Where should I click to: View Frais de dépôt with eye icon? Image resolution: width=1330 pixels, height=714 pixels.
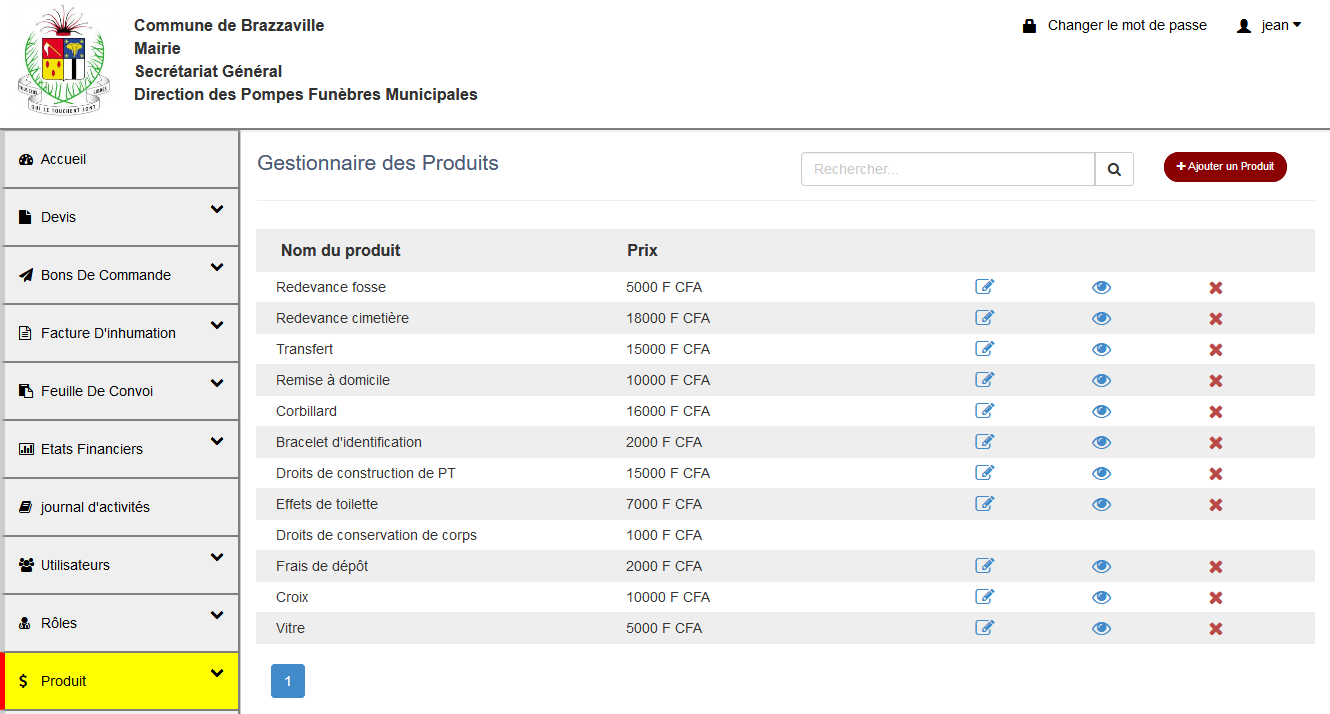coord(1101,567)
